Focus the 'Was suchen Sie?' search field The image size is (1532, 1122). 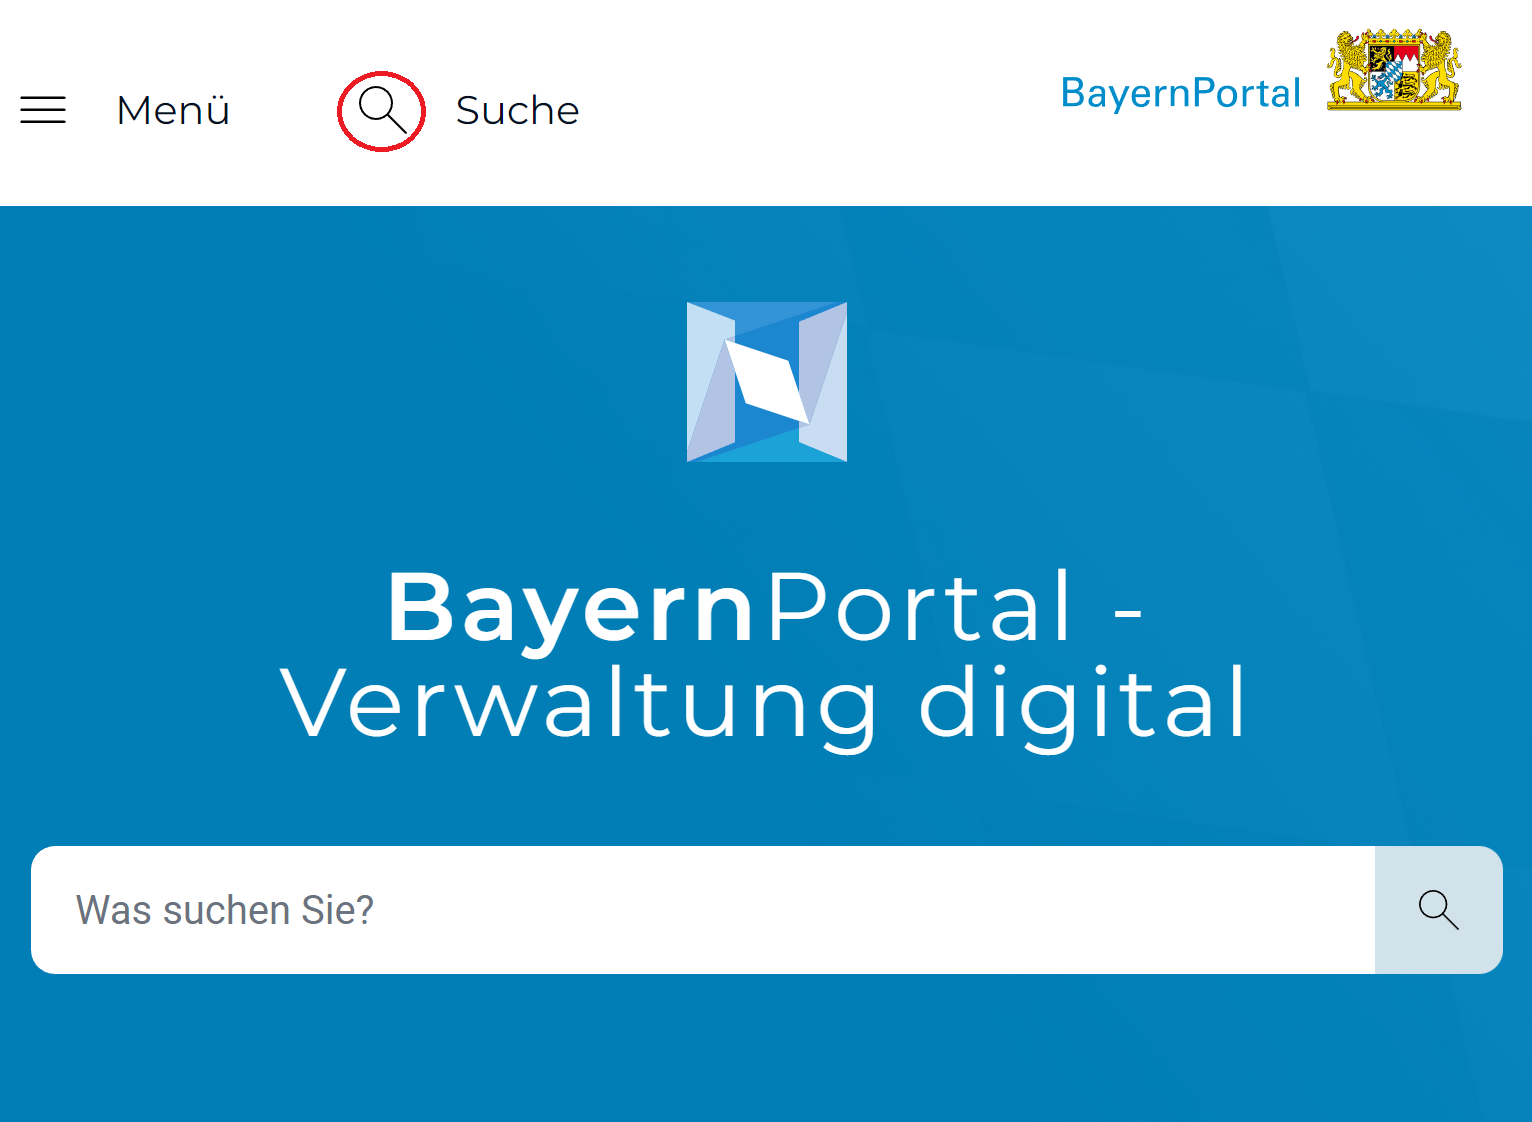pyautogui.click(x=703, y=910)
